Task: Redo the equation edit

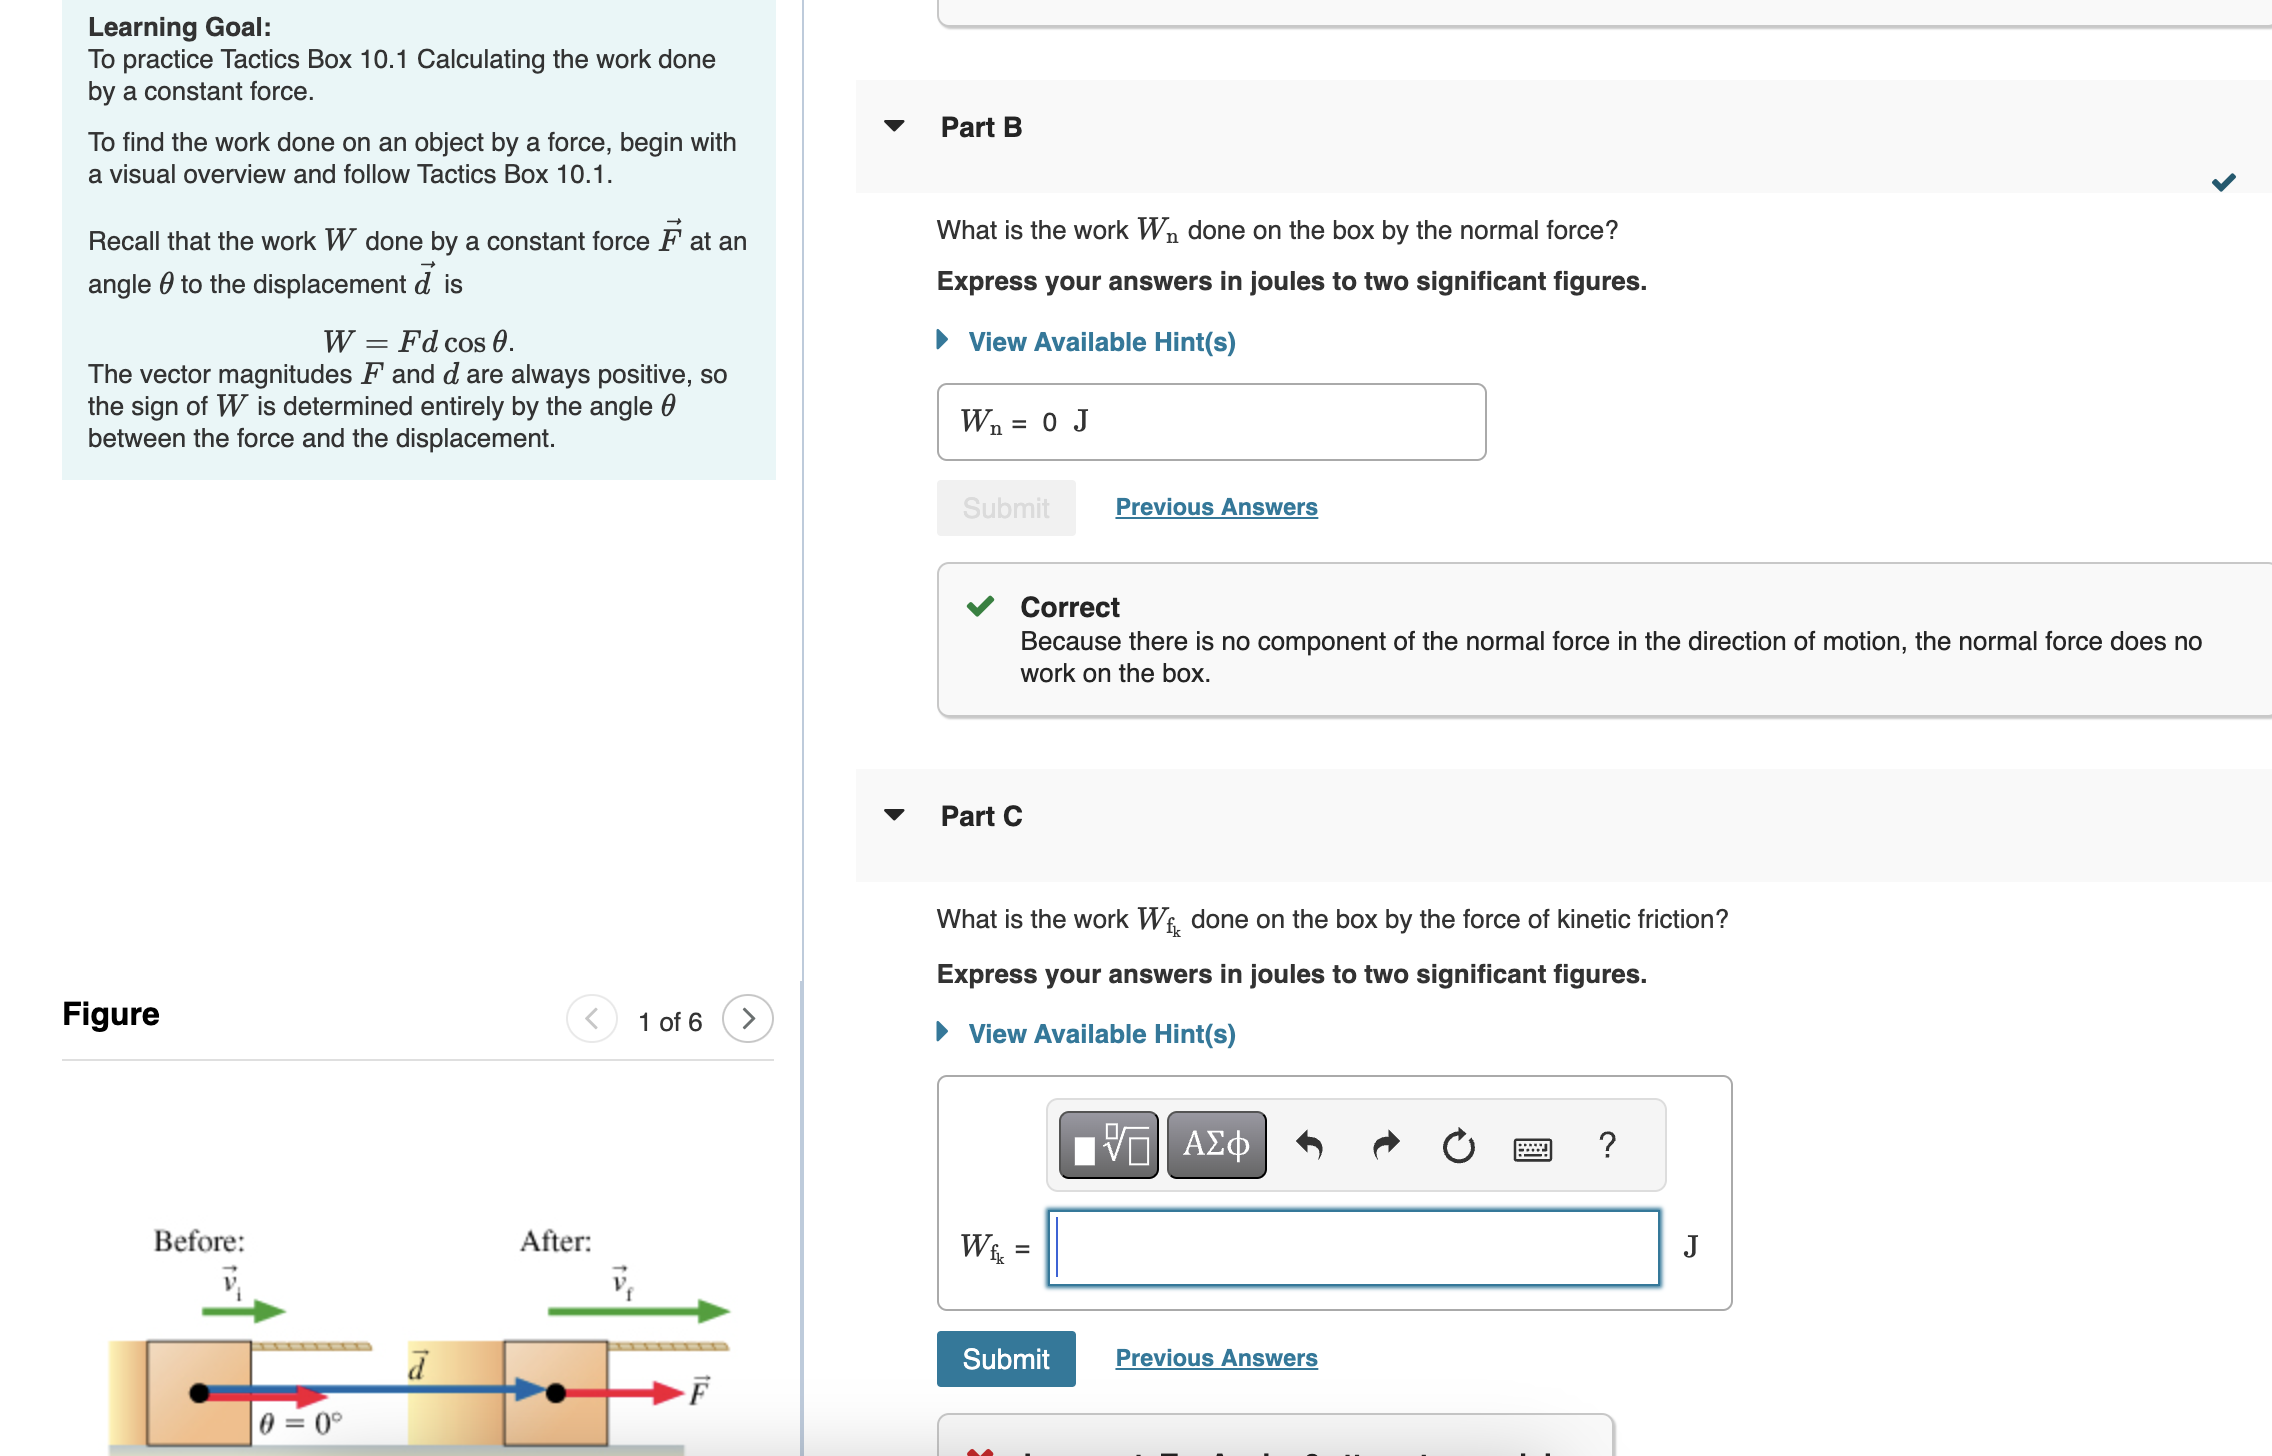Action: [x=1387, y=1146]
